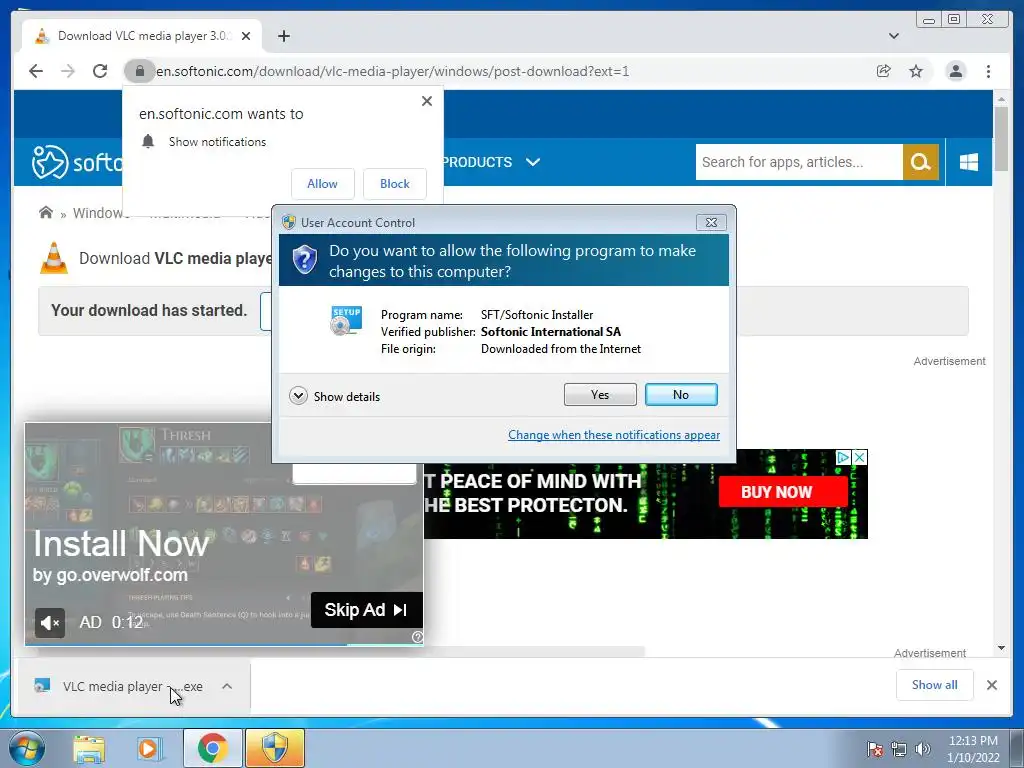Click the UAC shield question icon
Image resolution: width=1024 pixels, height=768 pixels.
click(x=304, y=260)
